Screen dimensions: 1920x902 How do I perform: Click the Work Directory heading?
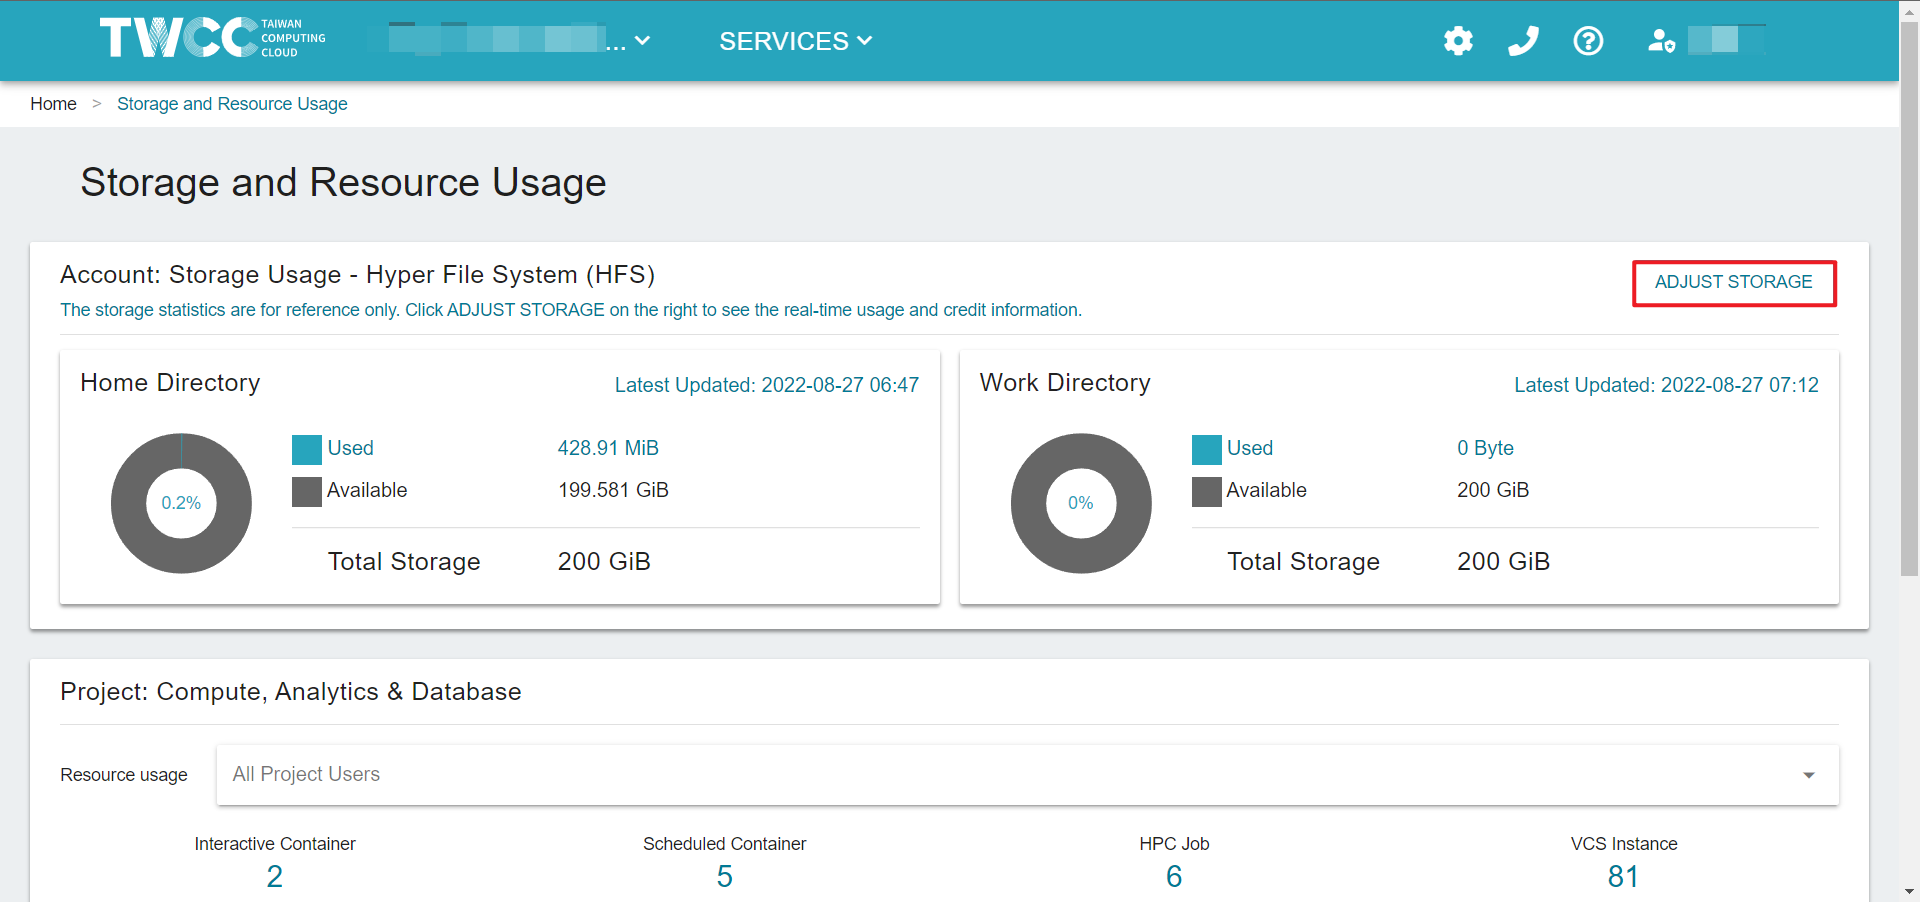coord(1065,383)
